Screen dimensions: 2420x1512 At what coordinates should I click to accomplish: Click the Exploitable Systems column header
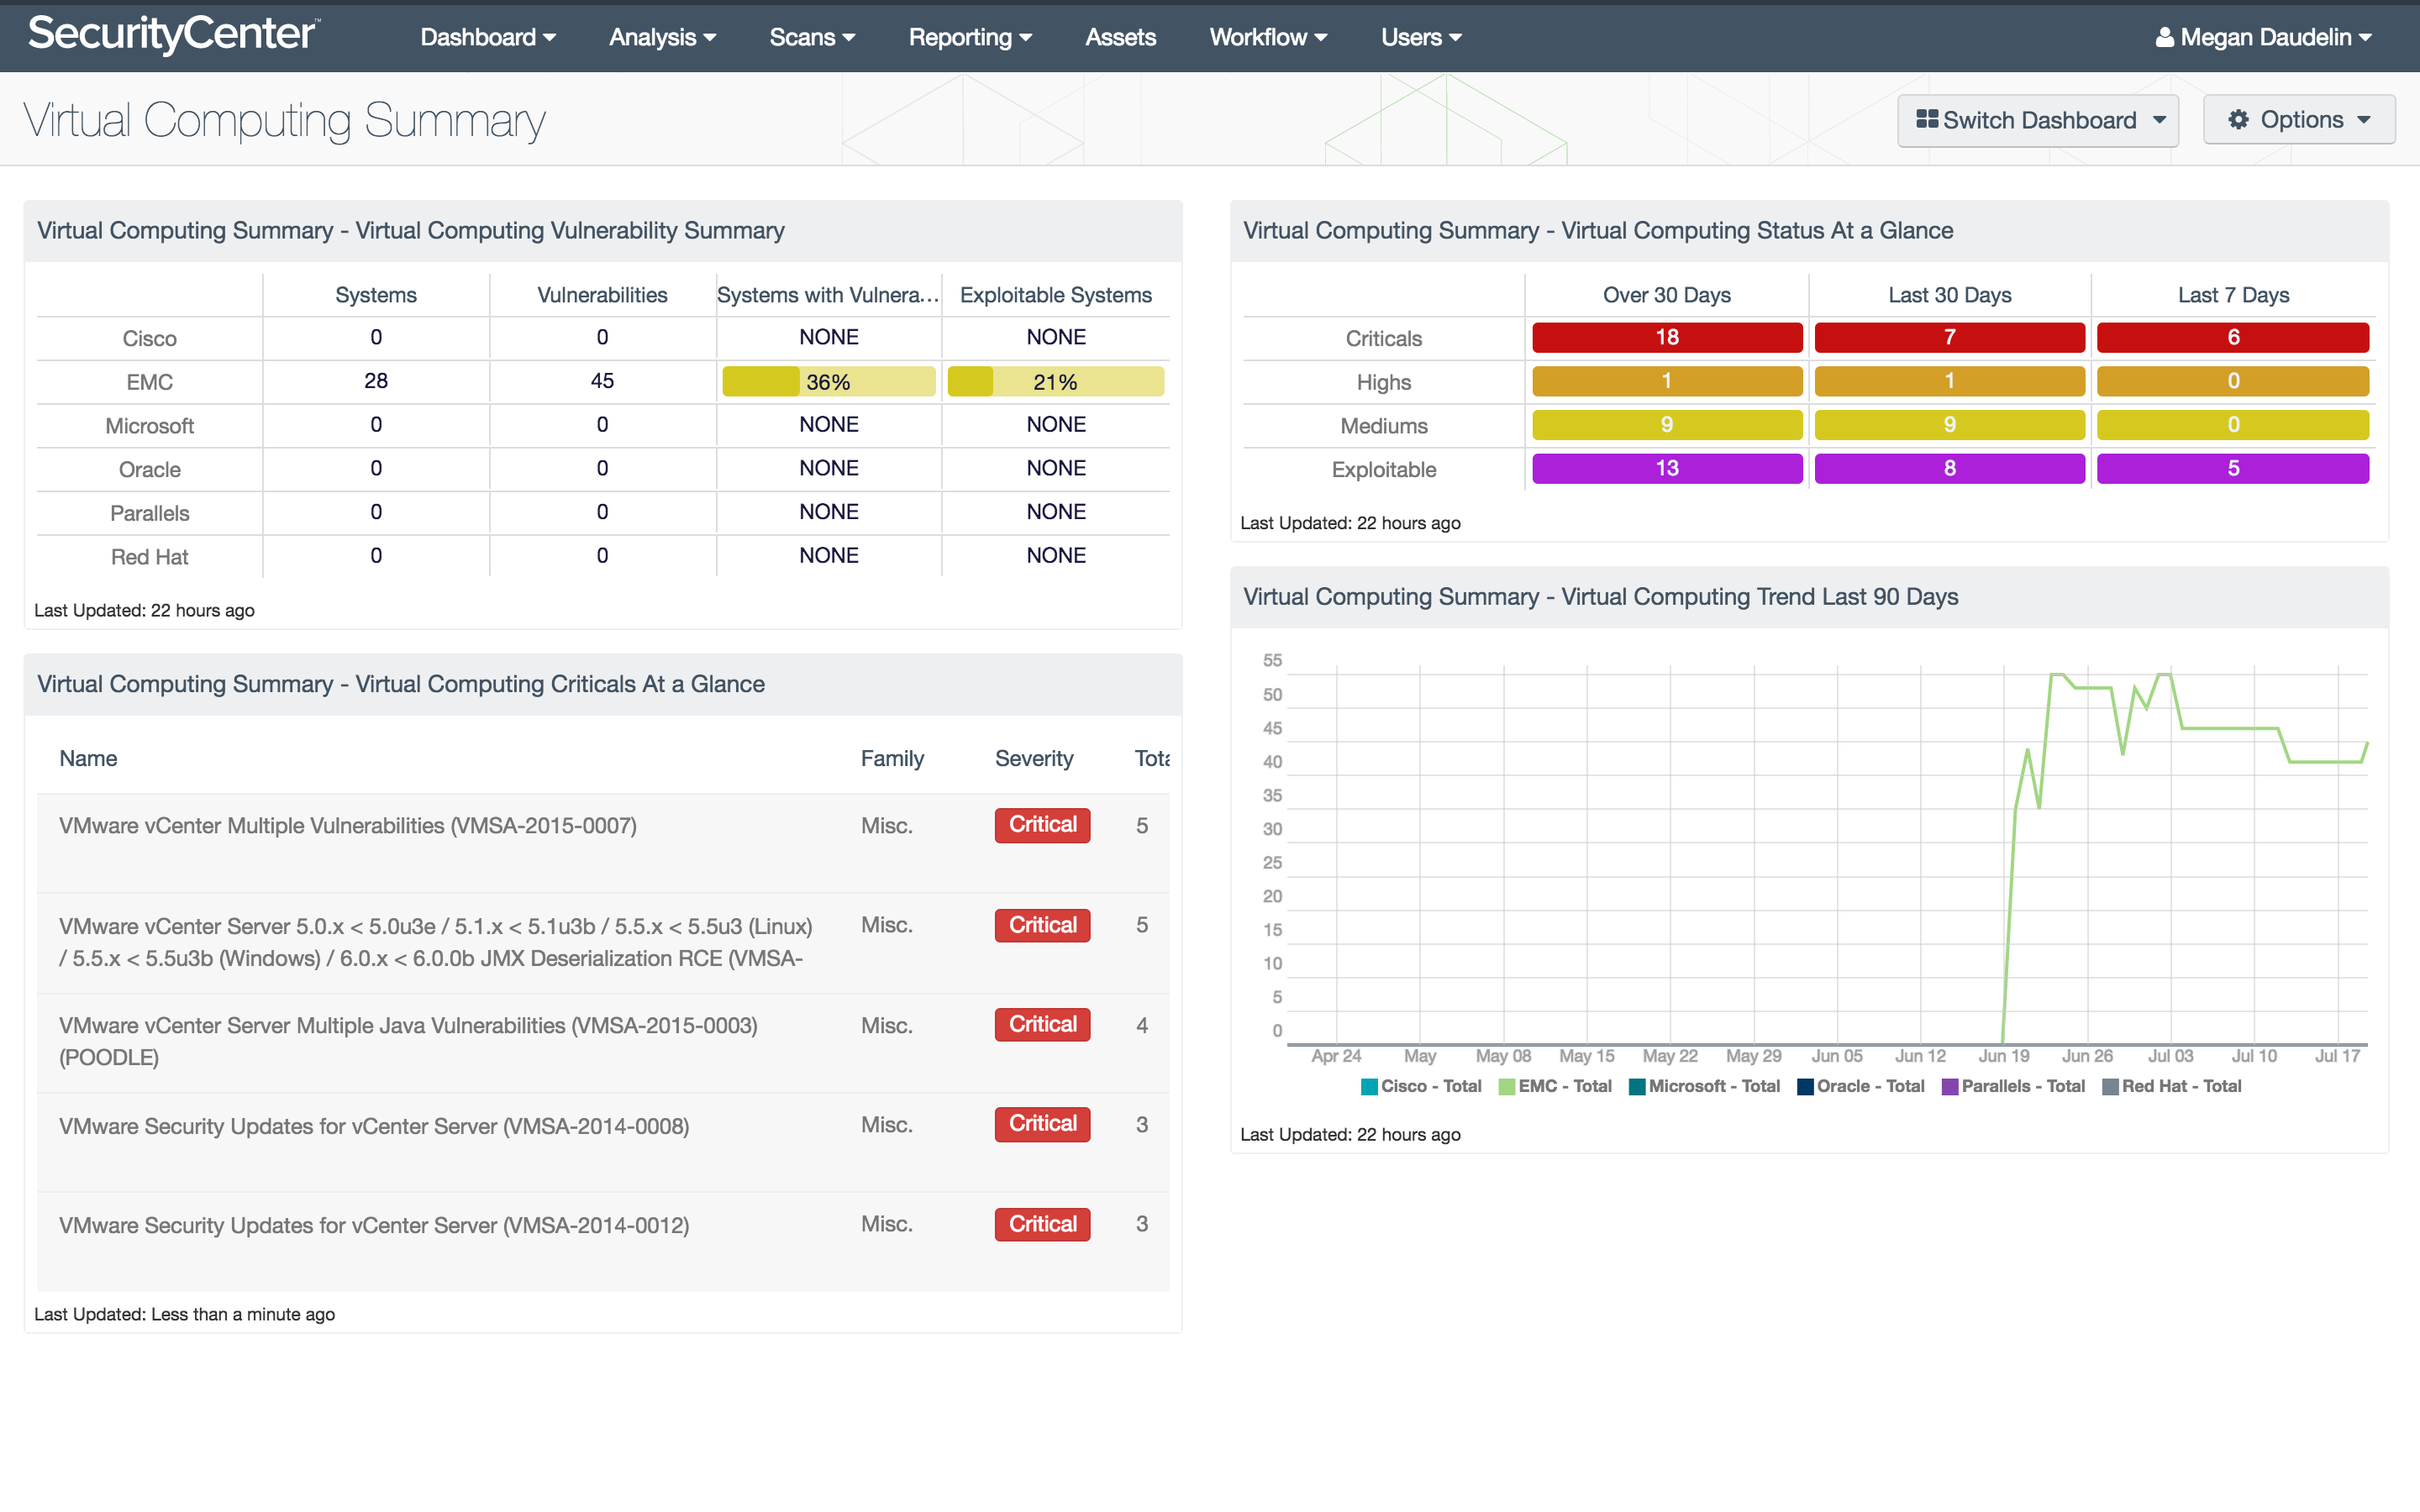click(1056, 295)
